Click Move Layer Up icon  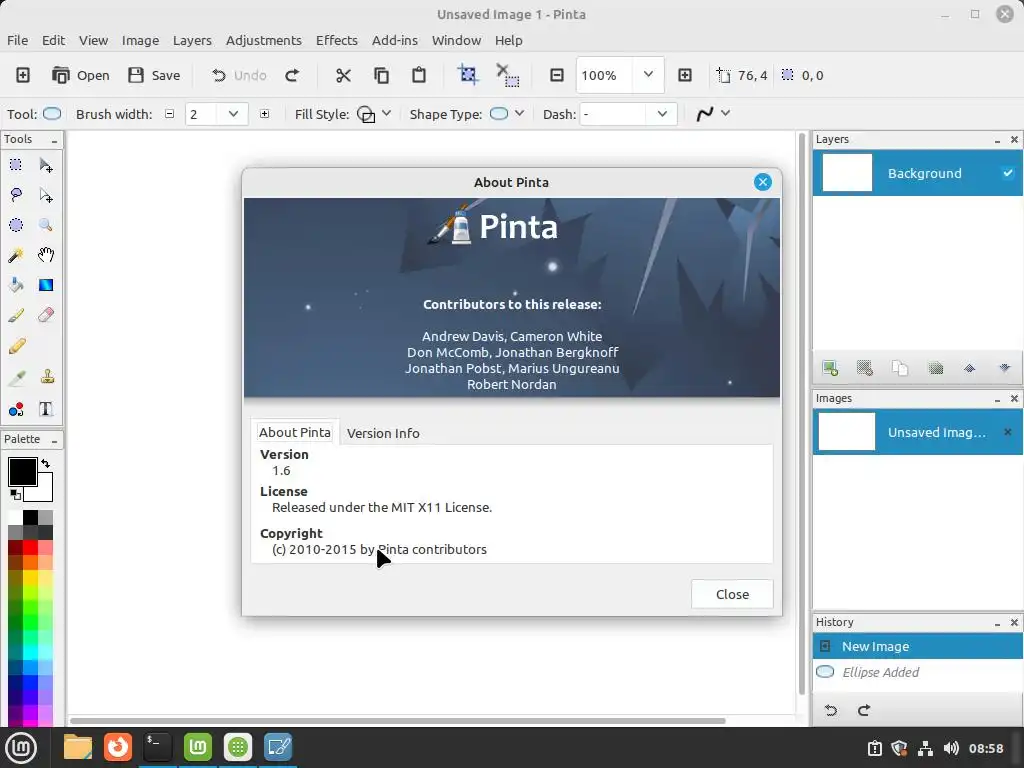(x=970, y=368)
